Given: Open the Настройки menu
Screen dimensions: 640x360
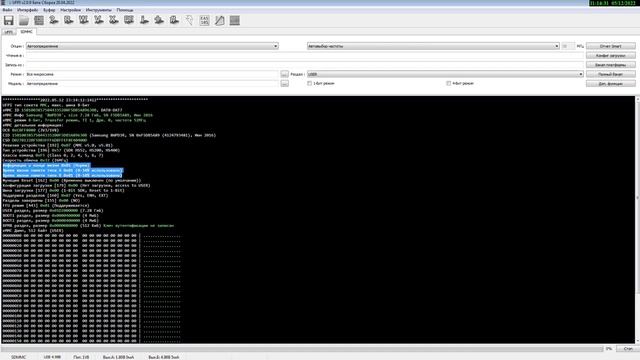Looking at the screenshot, I should [71, 10].
